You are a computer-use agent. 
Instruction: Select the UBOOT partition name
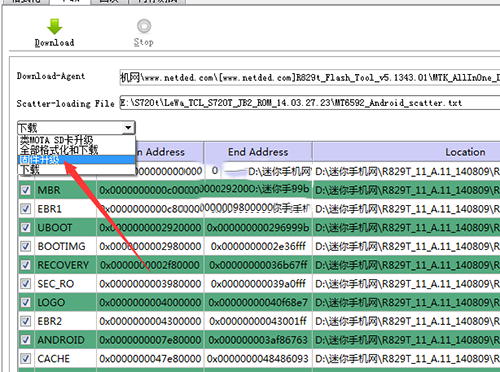[55, 227]
